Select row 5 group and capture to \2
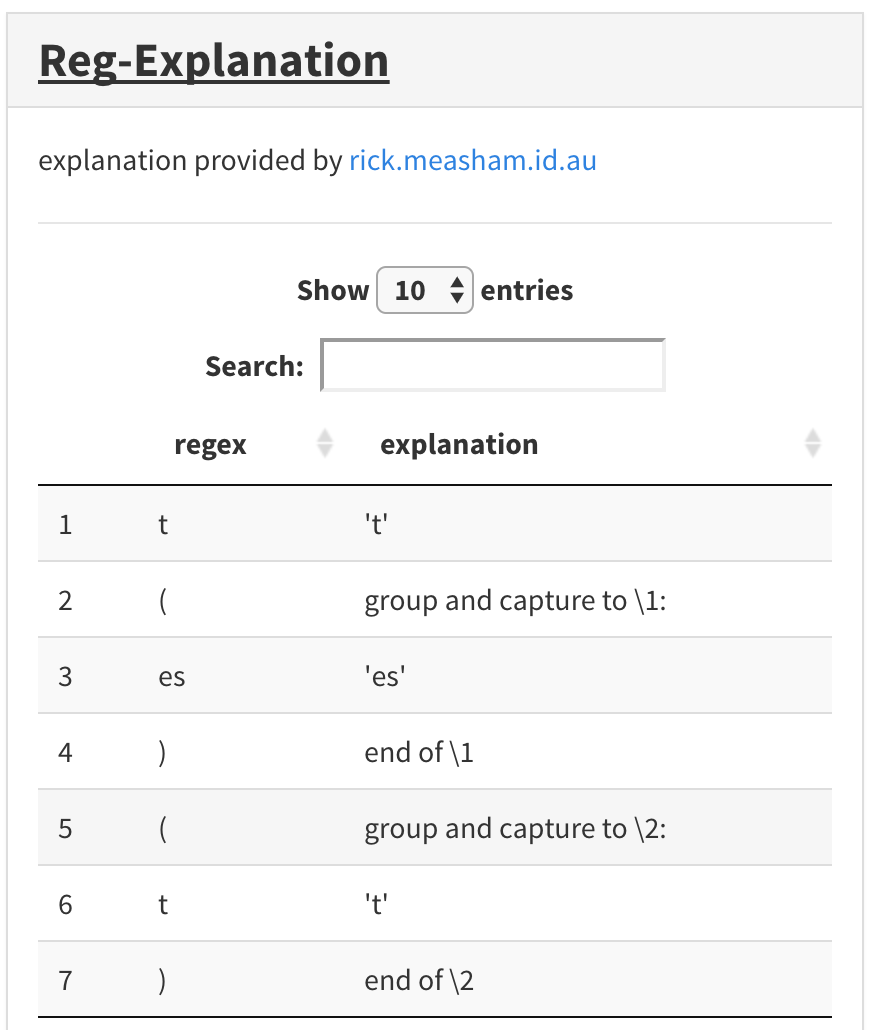The width and height of the screenshot is (870, 1030). pos(435,828)
